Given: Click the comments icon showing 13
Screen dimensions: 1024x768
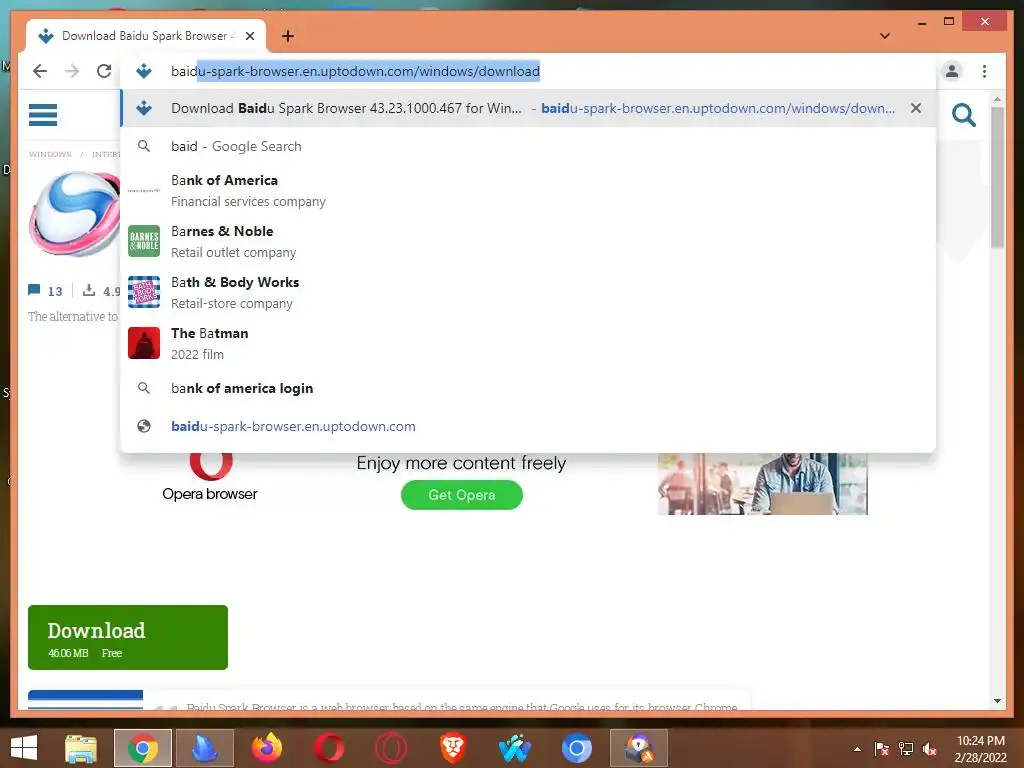Looking at the screenshot, I should coord(34,291).
